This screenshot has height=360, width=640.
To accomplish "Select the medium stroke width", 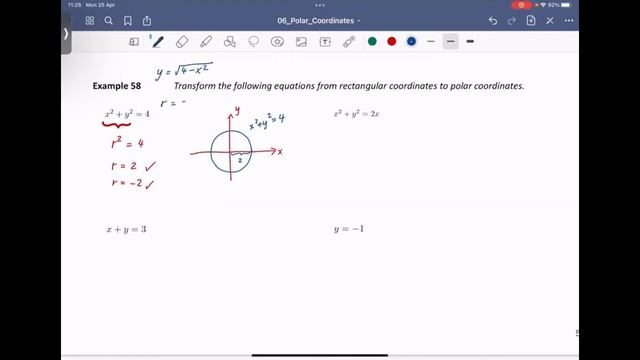I will 451,41.
